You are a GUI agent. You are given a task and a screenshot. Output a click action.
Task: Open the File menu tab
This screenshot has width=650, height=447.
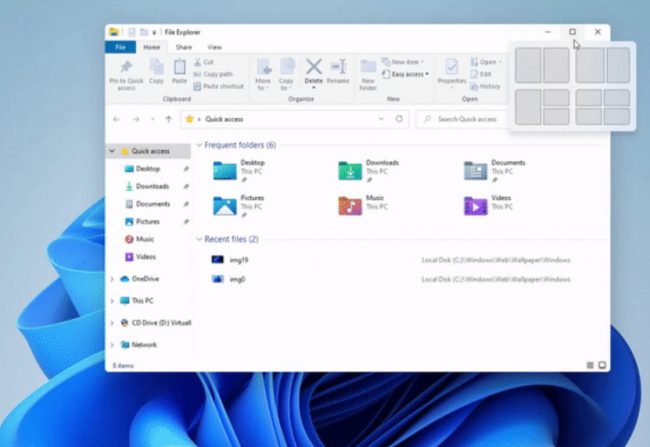coord(120,47)
